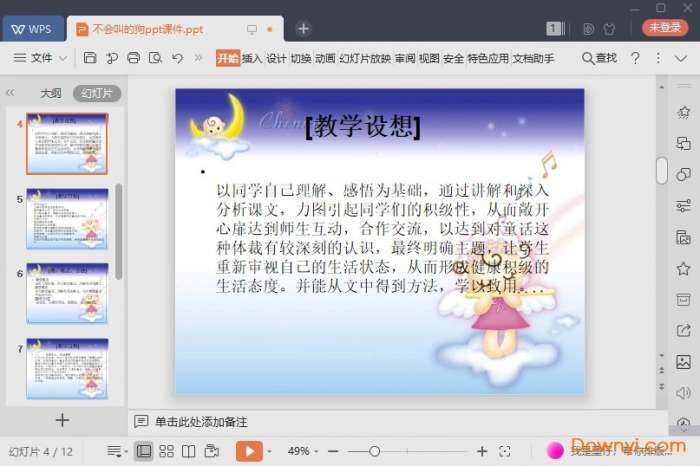The width and height of the screenshot is (700, 466).
Task: Start slideshow with orange play button
Action: (x=249, y=451)
